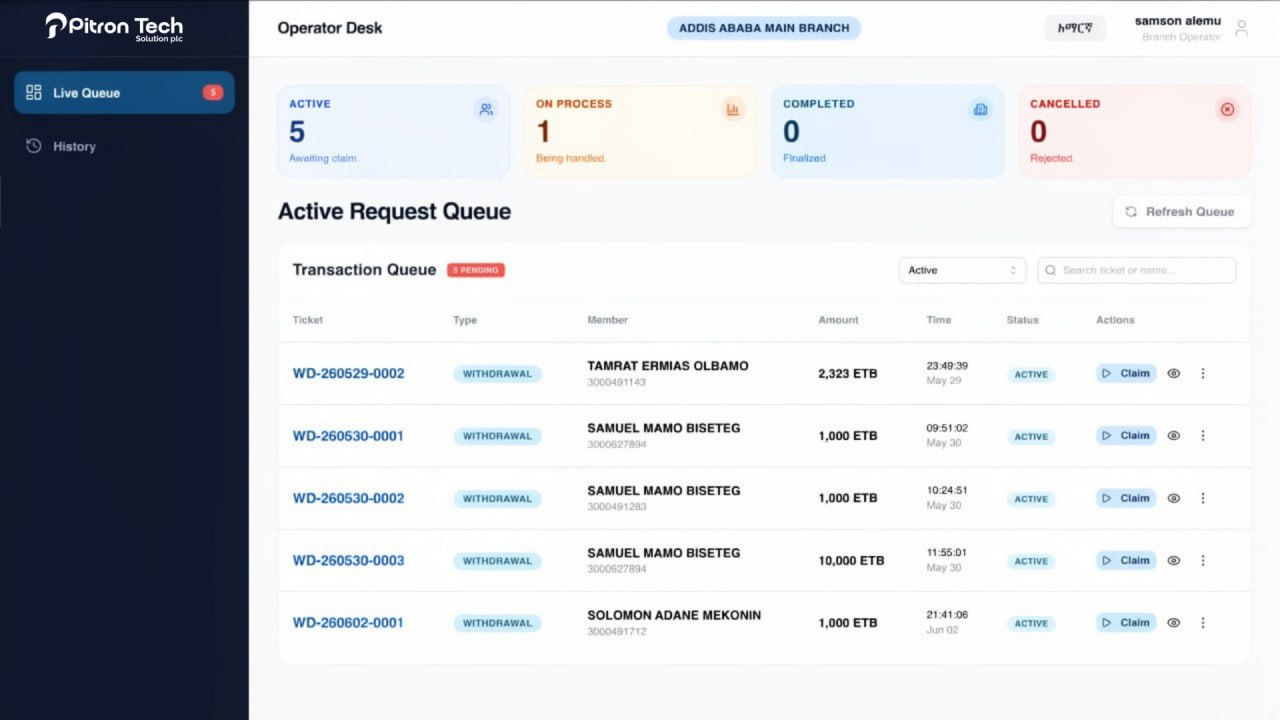
Task: Click the Ticket column header
Action: coord(308,320)
